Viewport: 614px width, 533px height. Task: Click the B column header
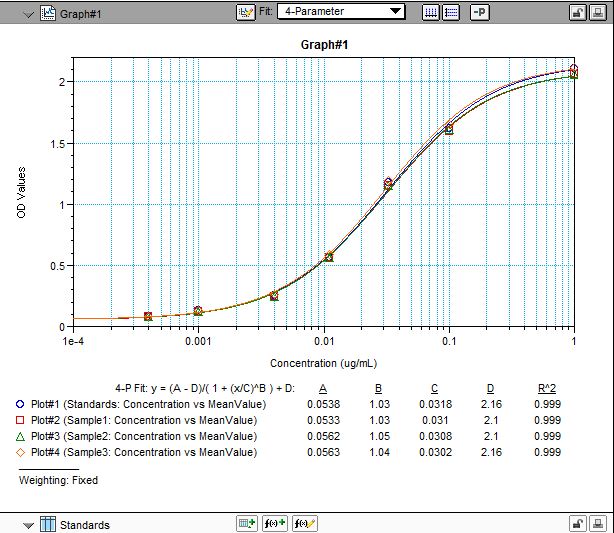click(378, 388)
